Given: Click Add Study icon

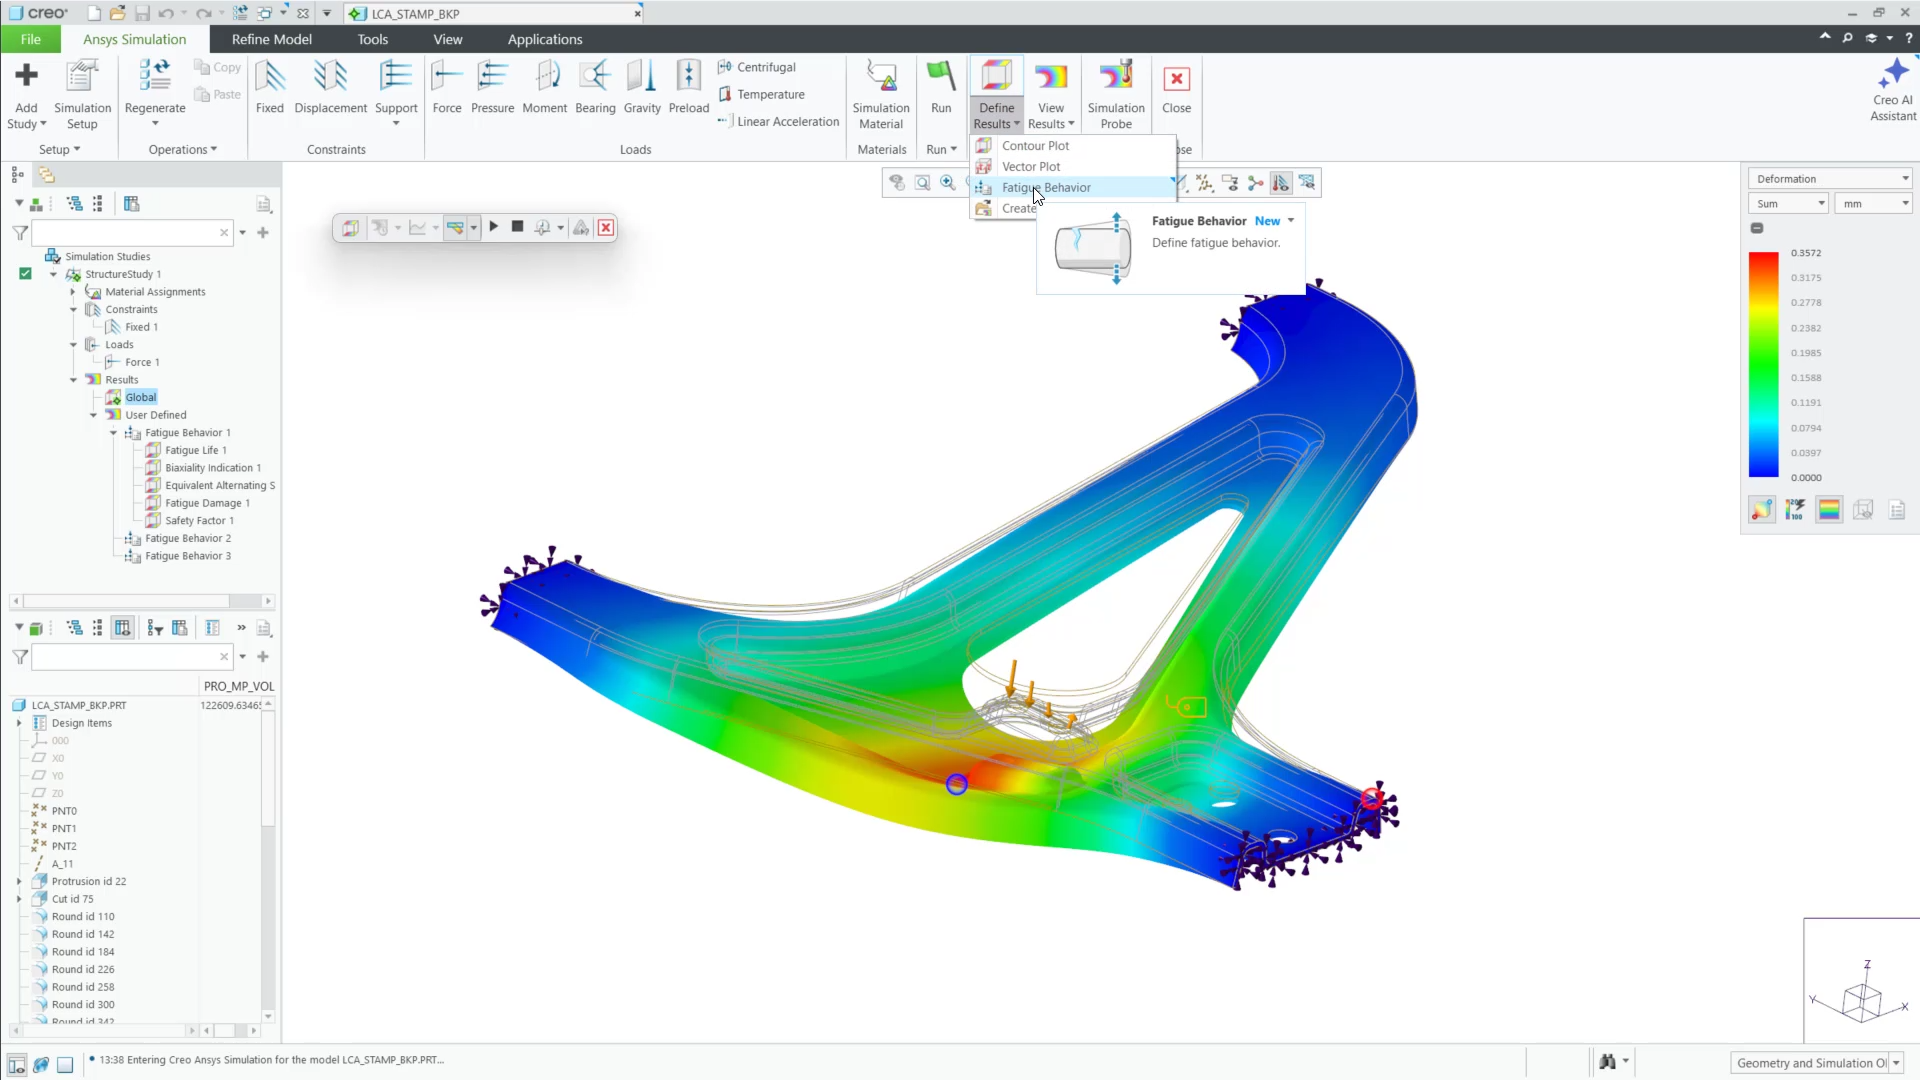Looking at the screenshot, I should click(x=27, y=76).
